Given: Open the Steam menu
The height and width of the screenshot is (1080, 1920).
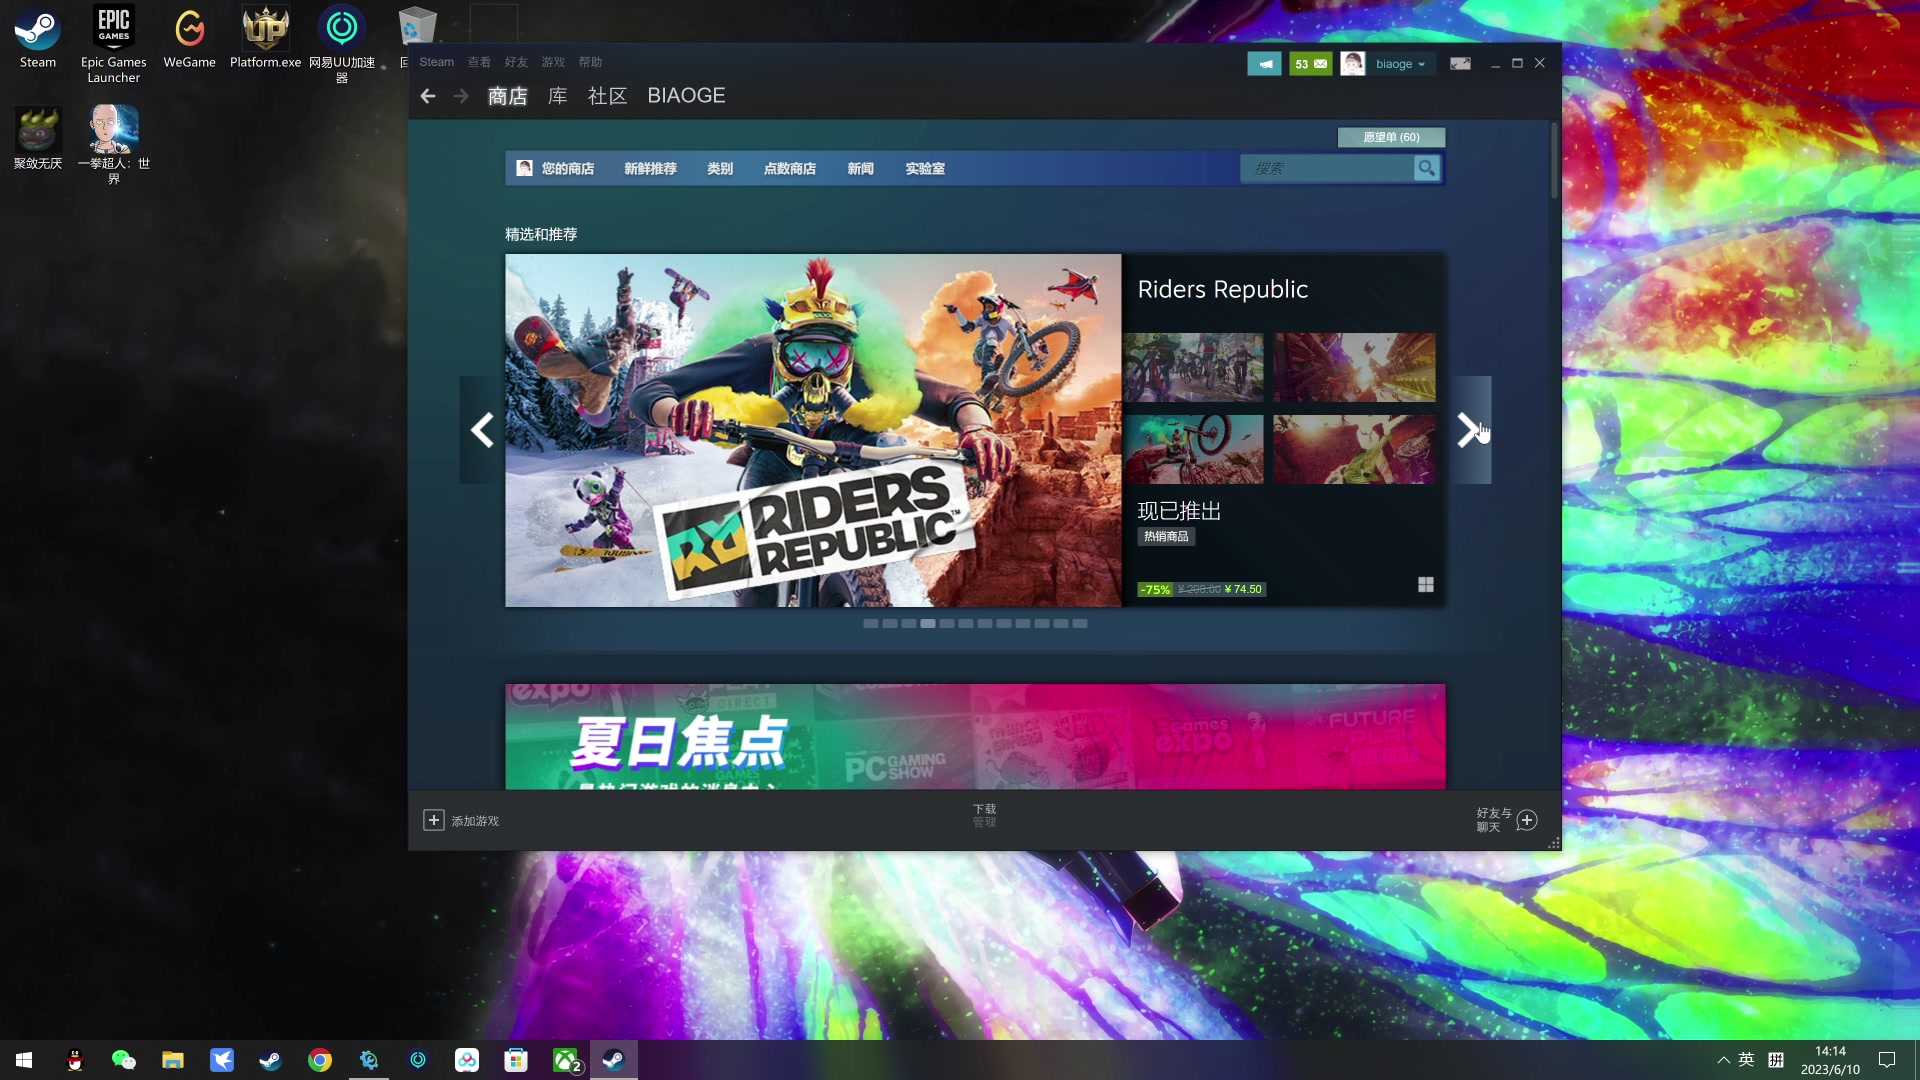Looking at the screenshot, I should [436, 62].
